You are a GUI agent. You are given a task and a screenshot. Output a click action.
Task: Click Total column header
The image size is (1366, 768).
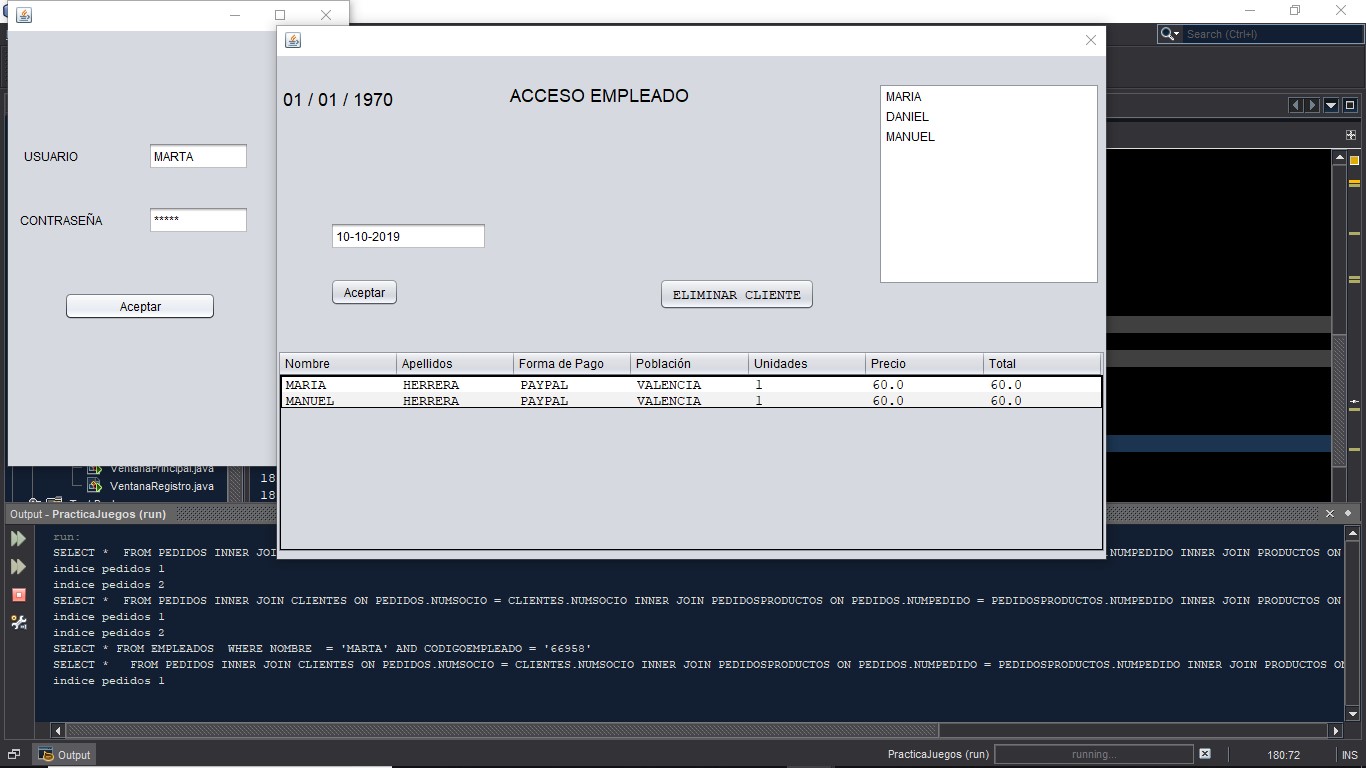(1041, 363)
